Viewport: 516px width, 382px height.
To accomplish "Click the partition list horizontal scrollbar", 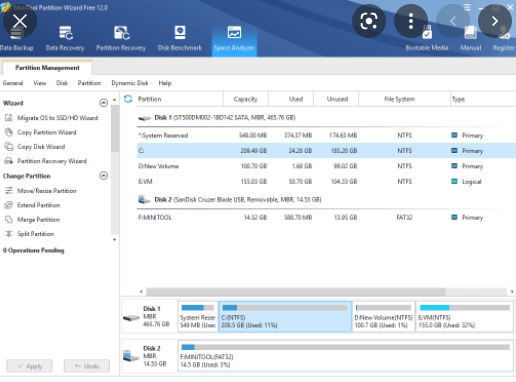I will [x=296, y=292].
